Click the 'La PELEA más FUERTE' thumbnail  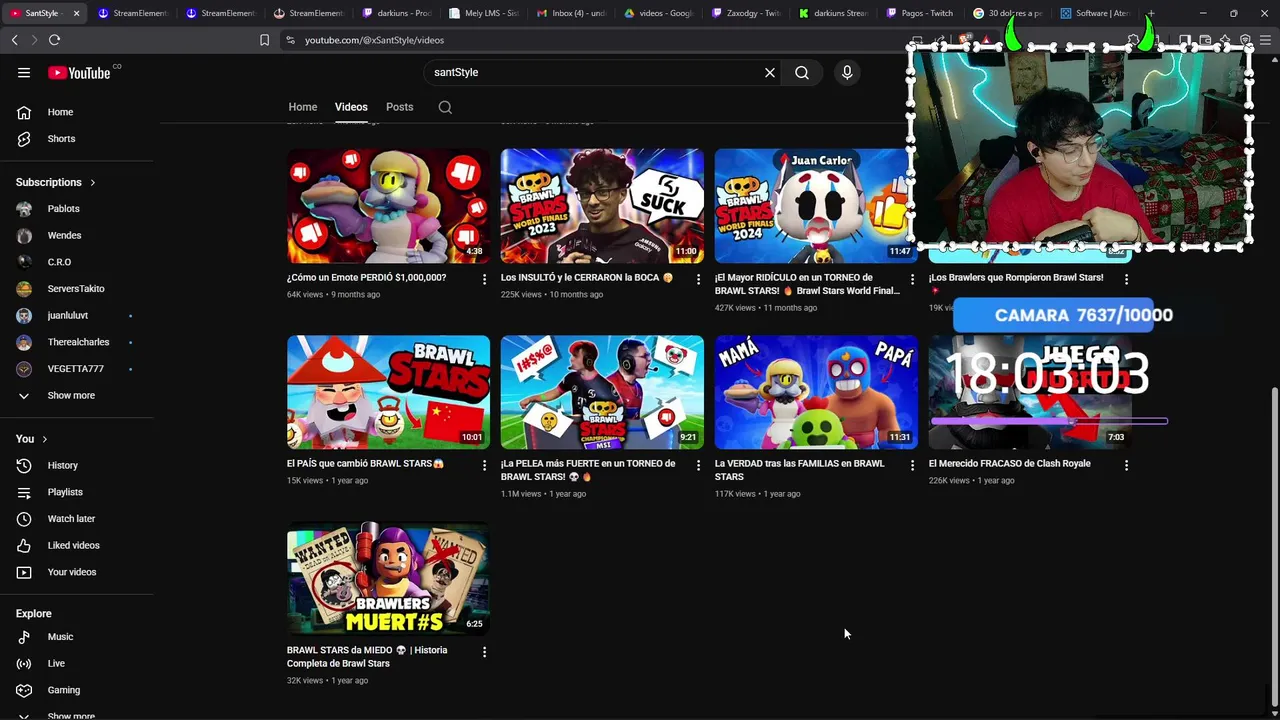point(602,392)
